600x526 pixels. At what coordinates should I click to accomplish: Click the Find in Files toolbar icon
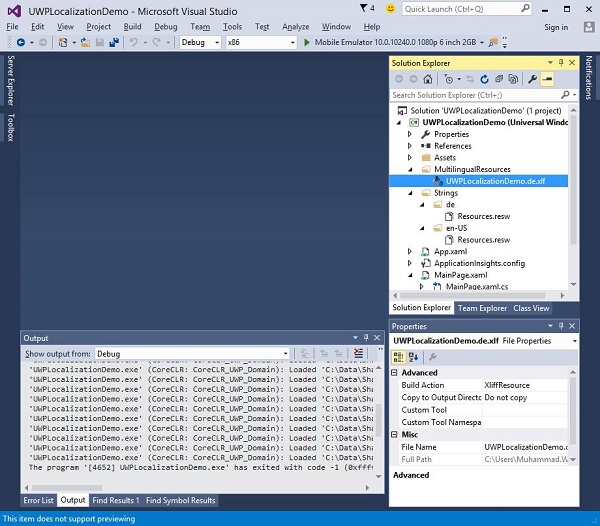tap(493, 42)
